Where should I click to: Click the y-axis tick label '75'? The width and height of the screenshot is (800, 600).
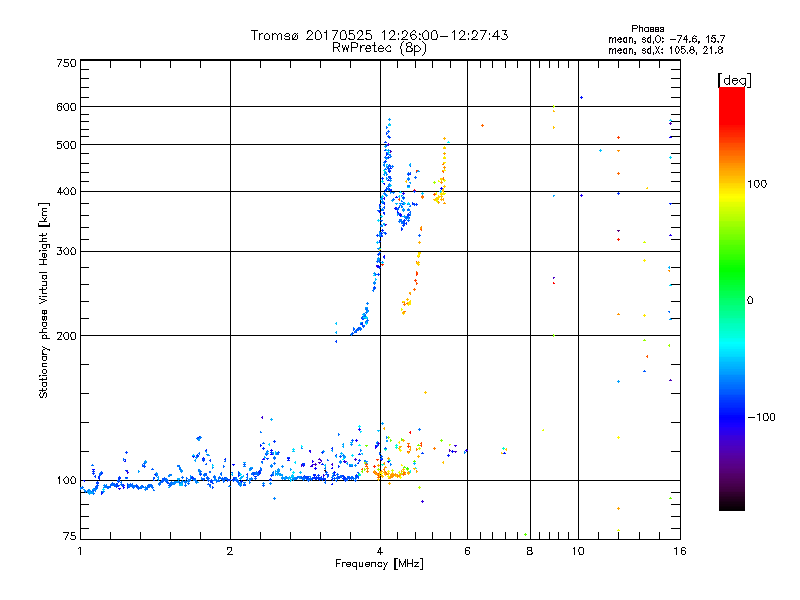tap(70, 536)
